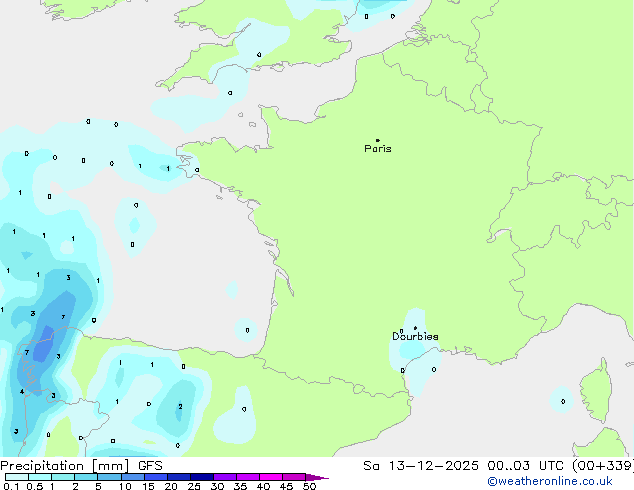Click the legend label '10'
634x490 pixels.
(x=125, y=486)
